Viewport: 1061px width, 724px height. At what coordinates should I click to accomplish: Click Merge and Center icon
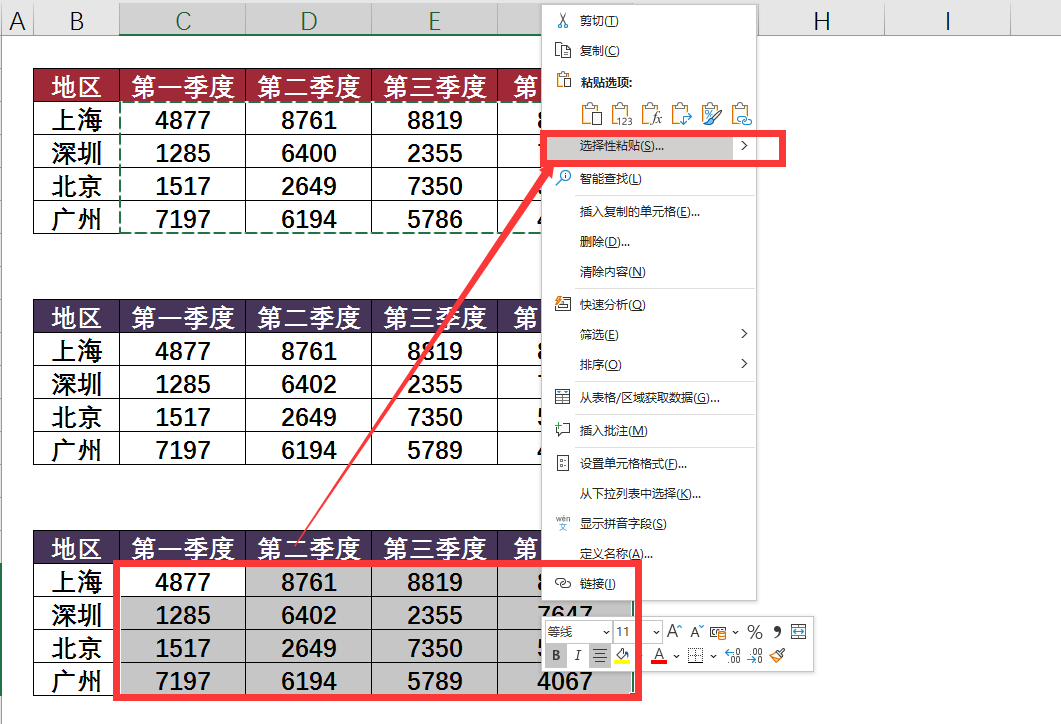tap(798, 631)
